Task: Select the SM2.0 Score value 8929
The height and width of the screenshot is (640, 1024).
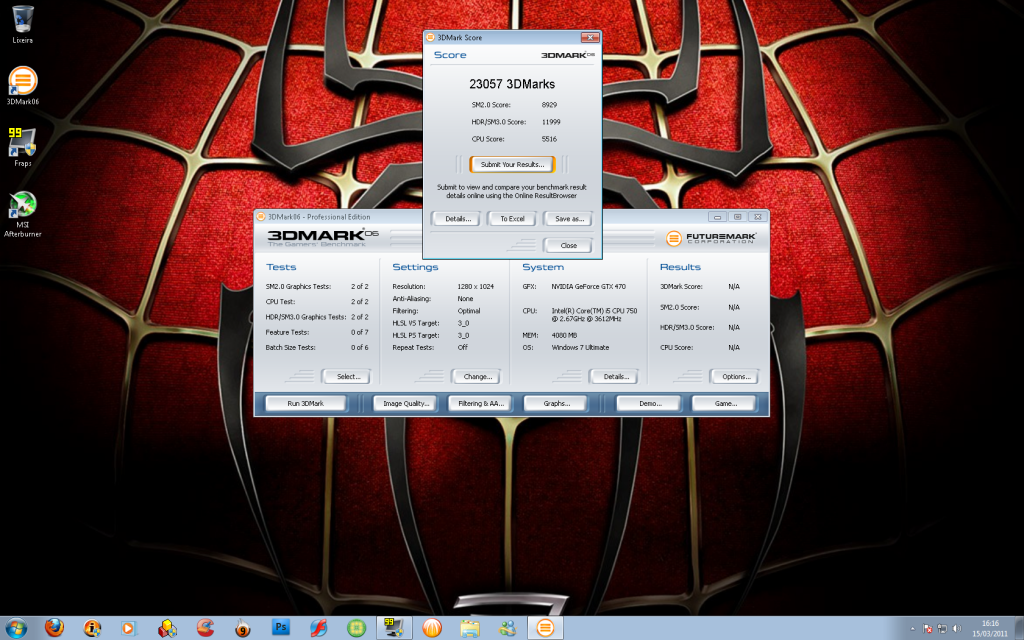Action: tap(549, 104)
